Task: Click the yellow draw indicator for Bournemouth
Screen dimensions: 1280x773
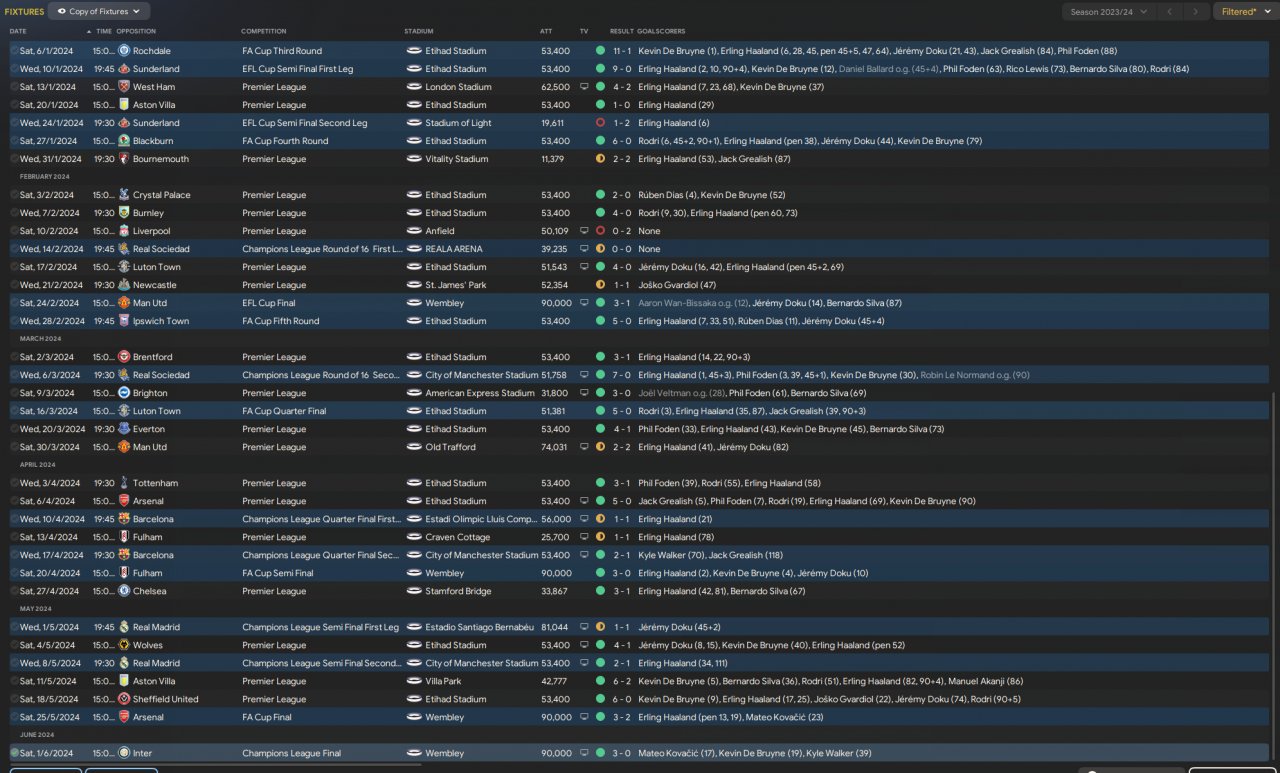Action: (600, 159)
